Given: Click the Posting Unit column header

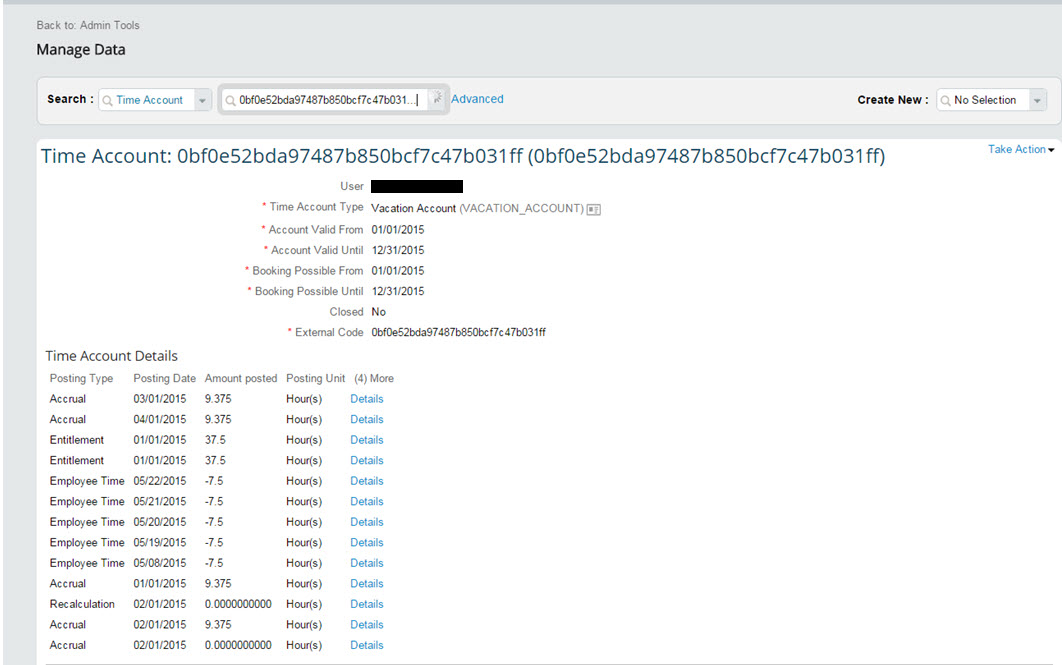Looking at the screenshot, I should pos(316,379).
